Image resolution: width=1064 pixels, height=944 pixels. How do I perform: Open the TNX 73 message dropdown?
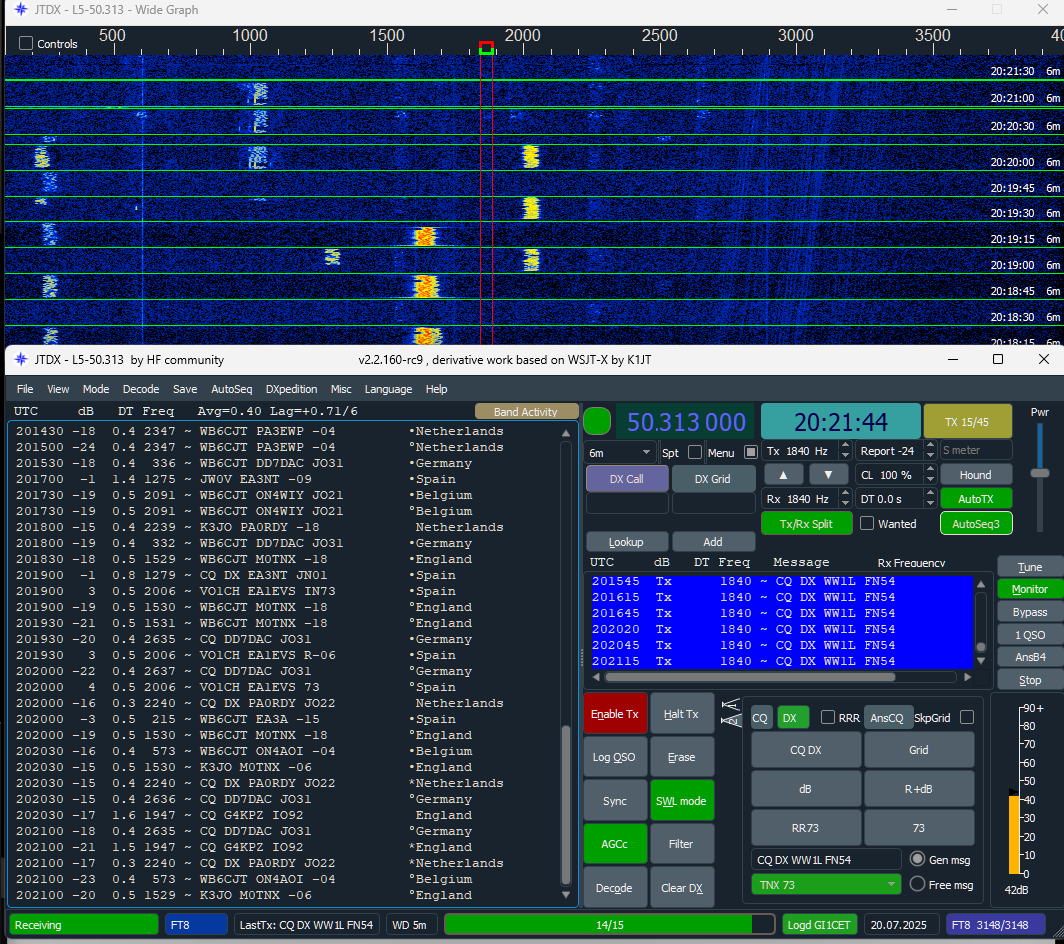(x=825, y=884)
